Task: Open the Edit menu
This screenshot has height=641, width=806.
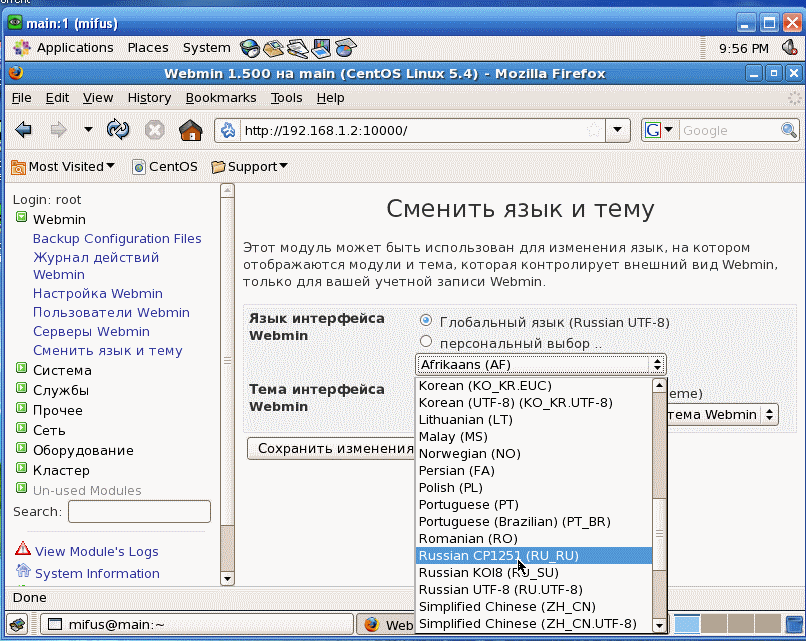Action: click(57, 98)
